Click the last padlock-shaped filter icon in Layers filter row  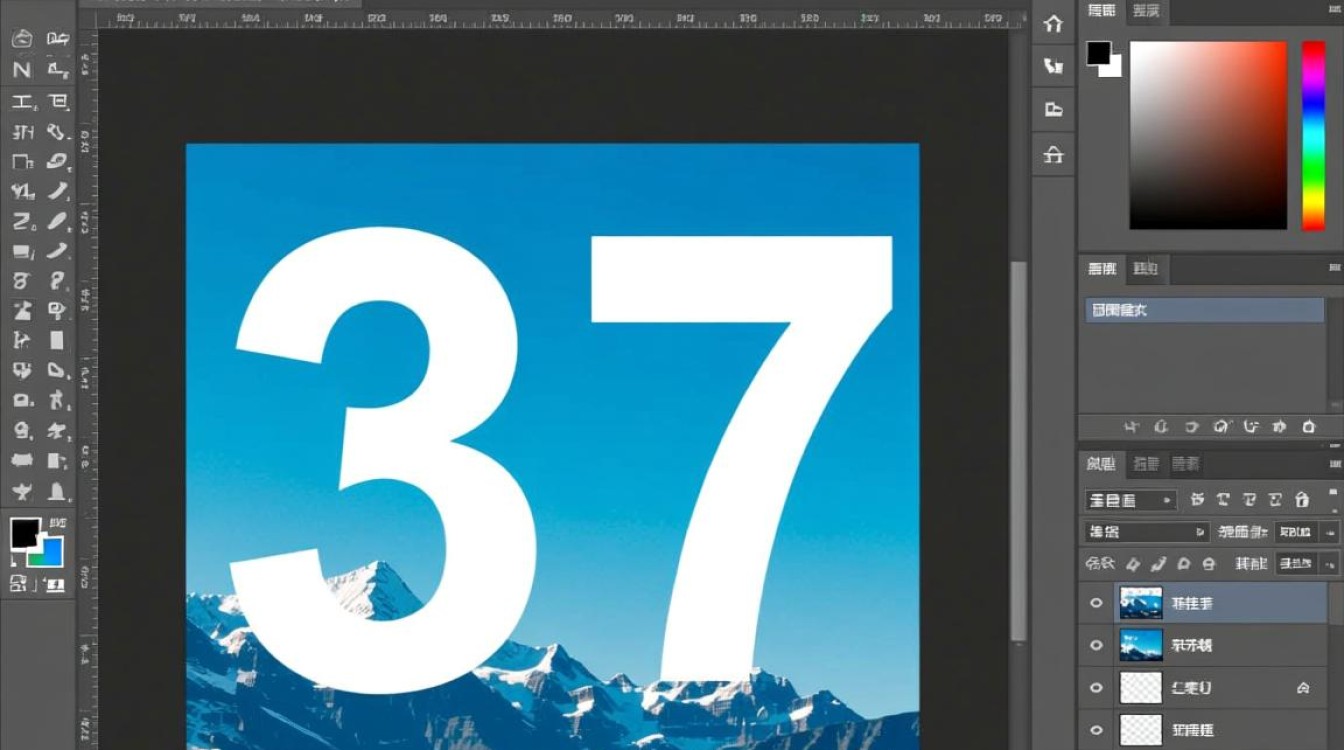point(1301,500)
